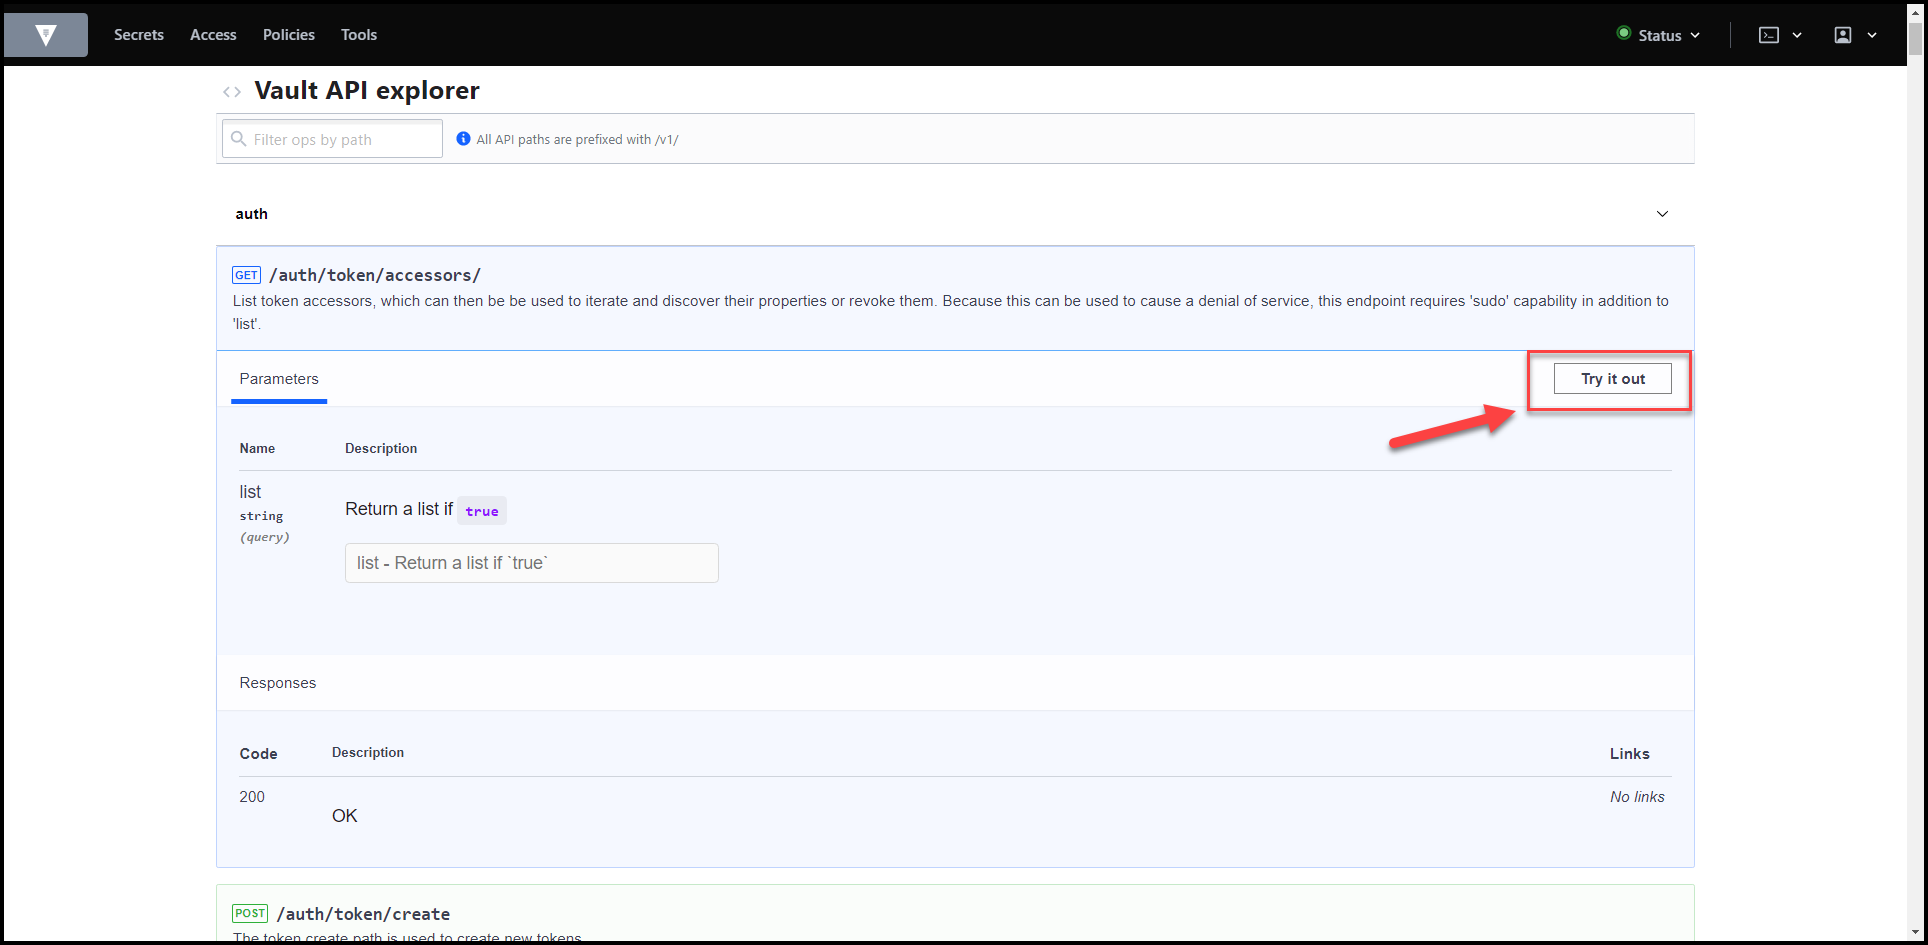Click the Try it out button
Viewport: 1928px width, 945px height.
pyautogui.click(x=1611, y=378)
